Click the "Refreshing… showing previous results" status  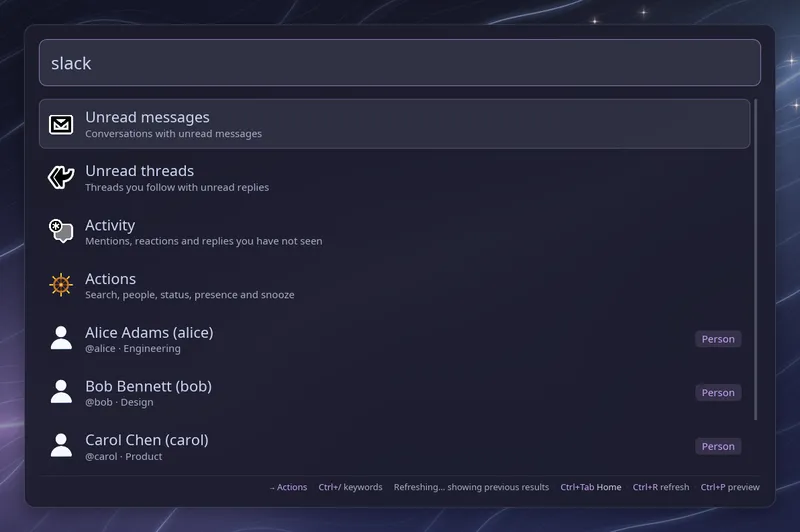pos(471,487)
